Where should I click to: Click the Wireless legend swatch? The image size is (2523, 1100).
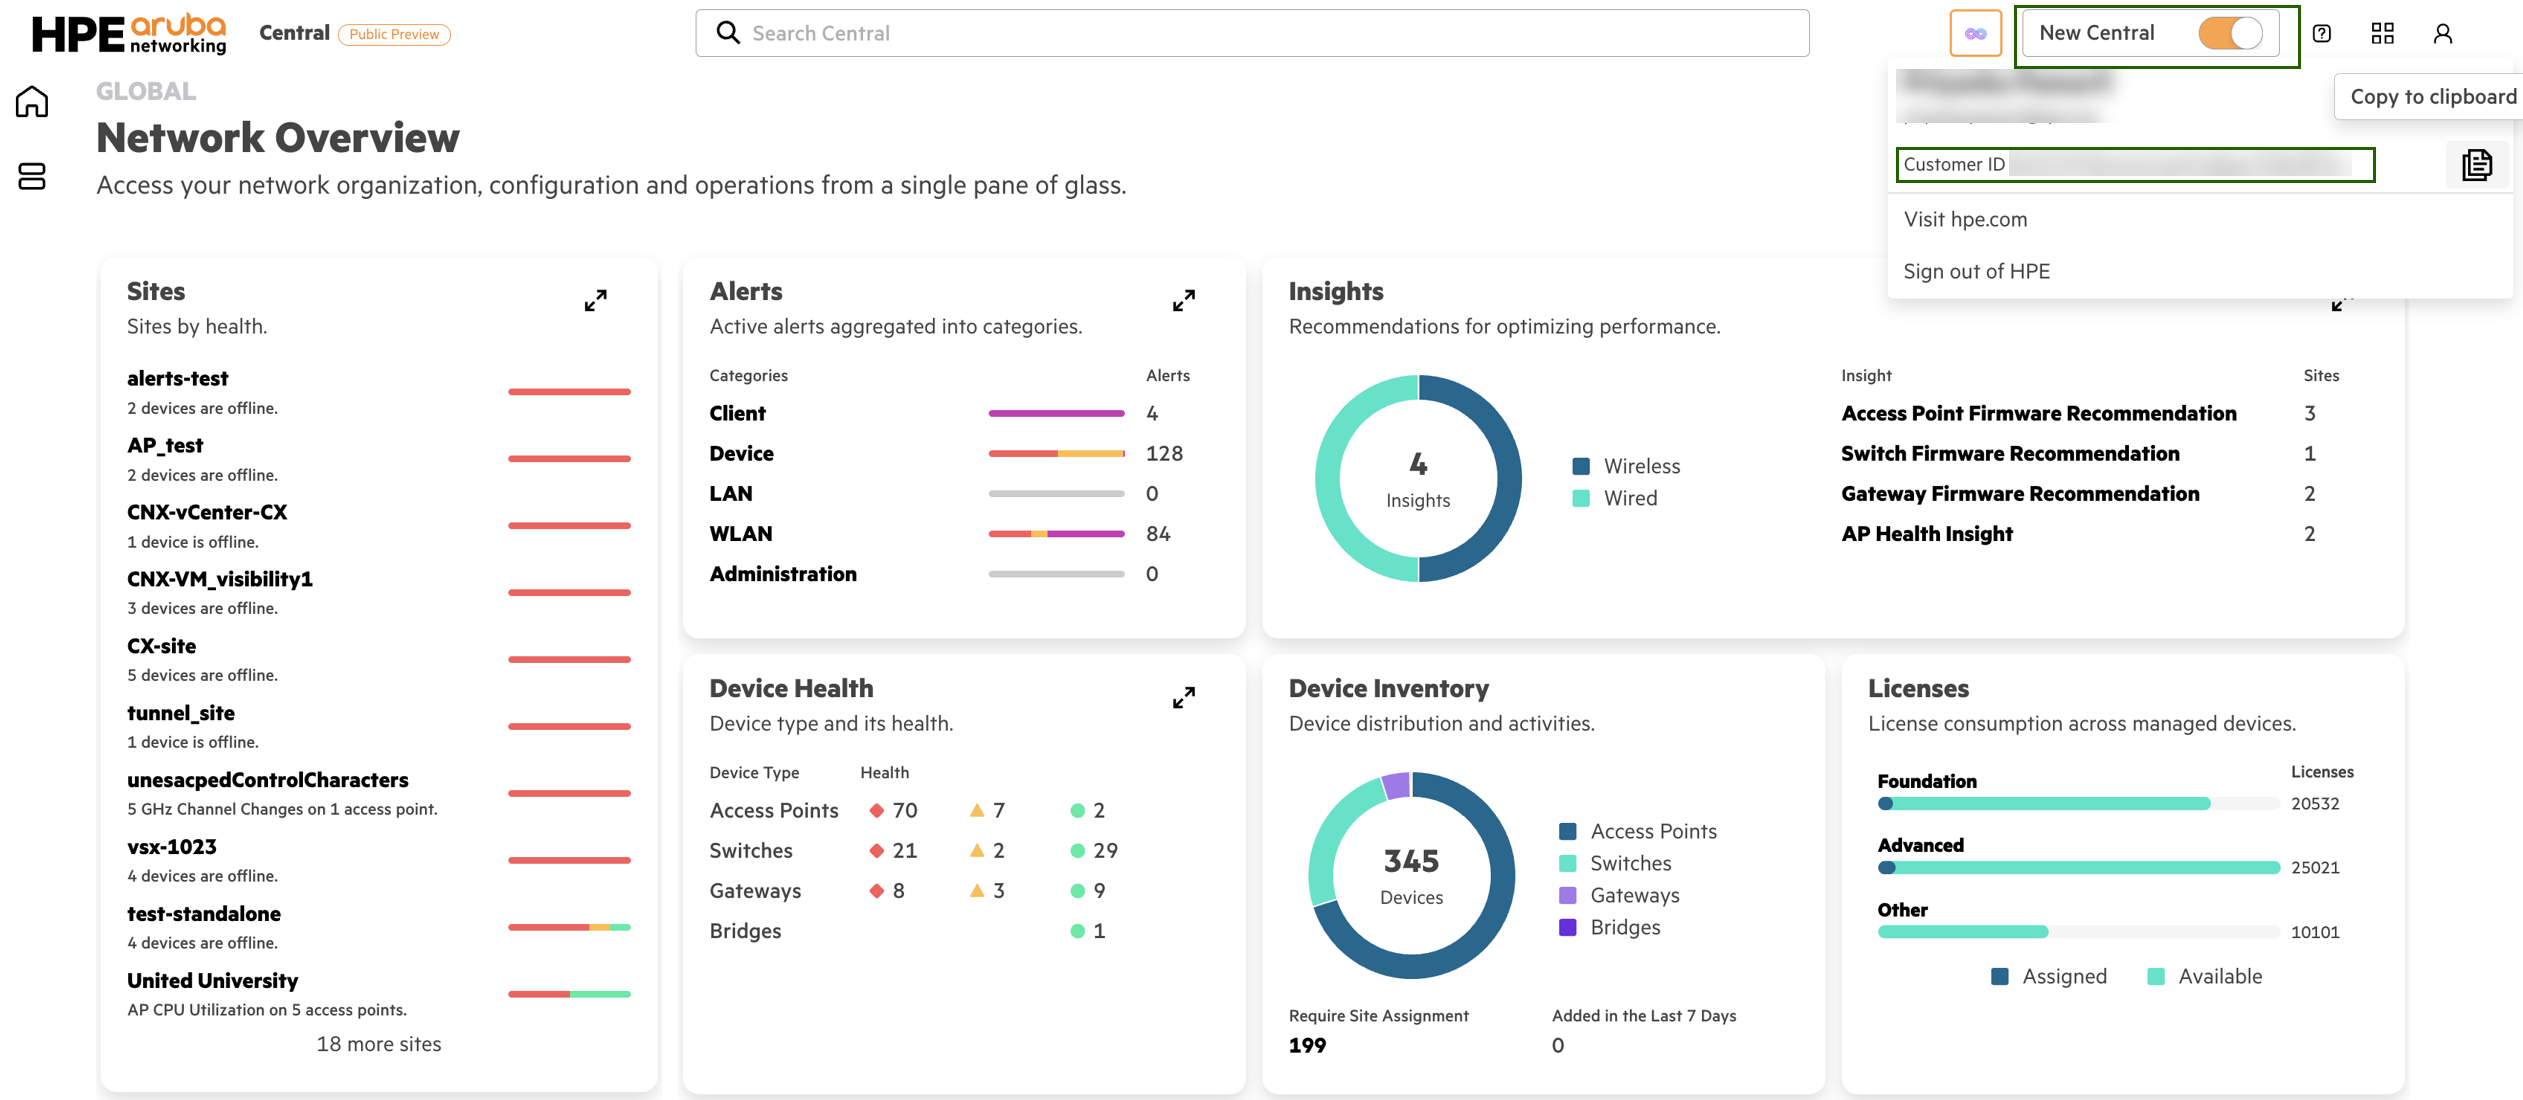point(1581,466)
